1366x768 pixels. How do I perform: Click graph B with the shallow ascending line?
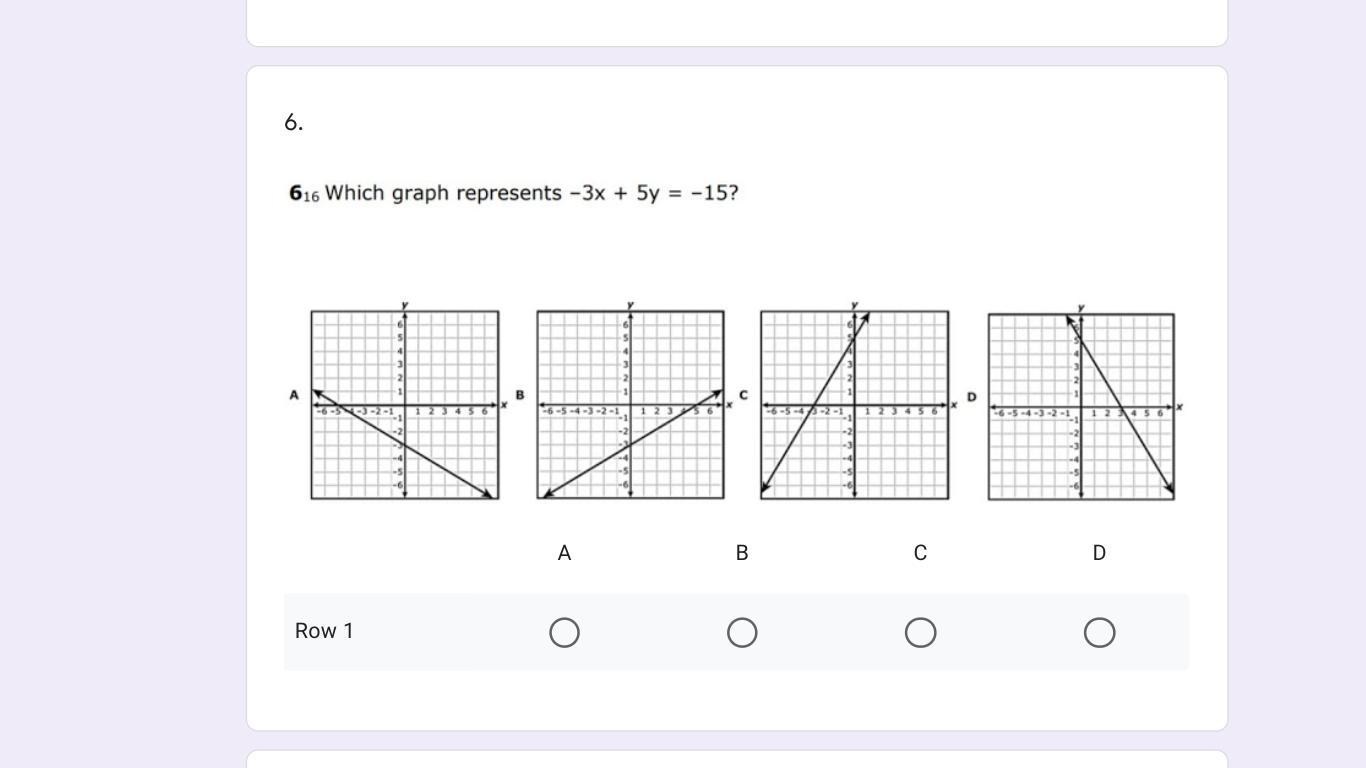631,405
